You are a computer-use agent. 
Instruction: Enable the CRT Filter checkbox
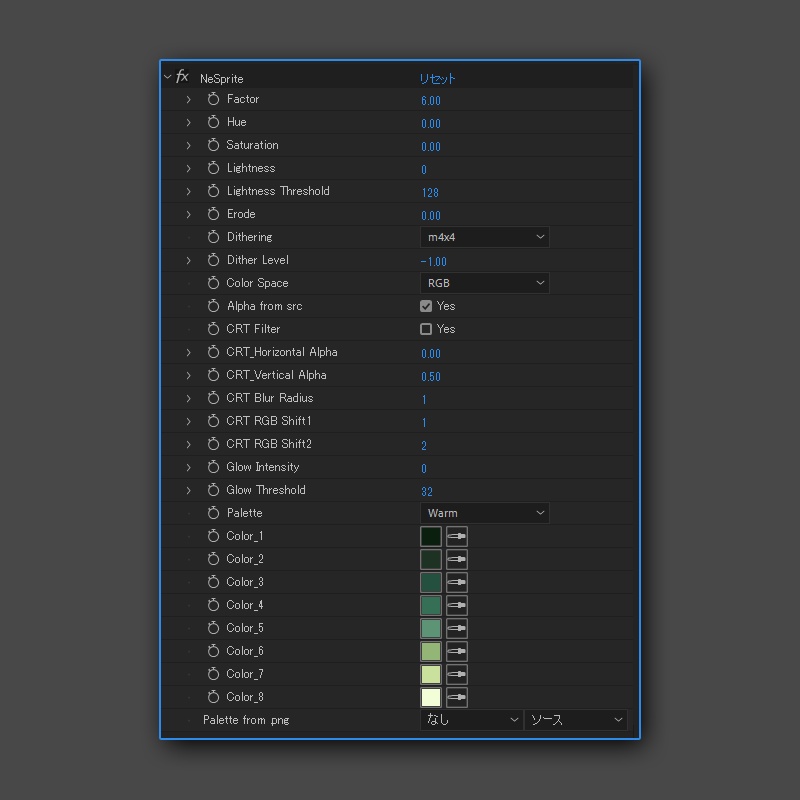[426, 329]
